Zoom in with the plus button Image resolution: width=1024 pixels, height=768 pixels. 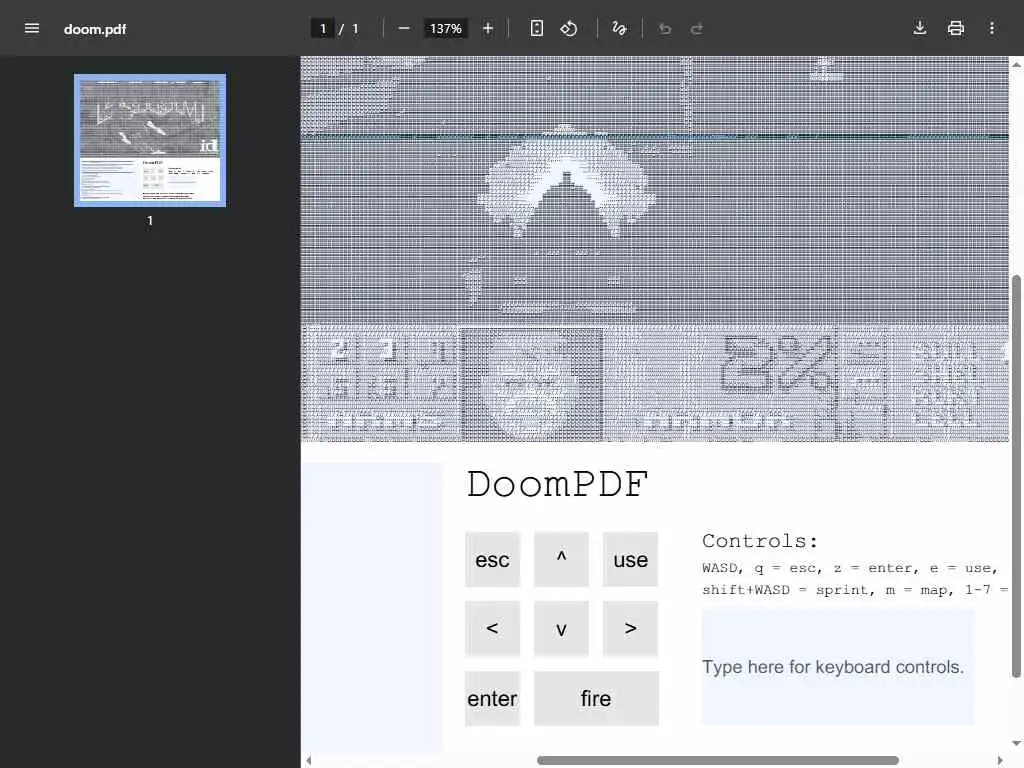(x=487, y=28)
